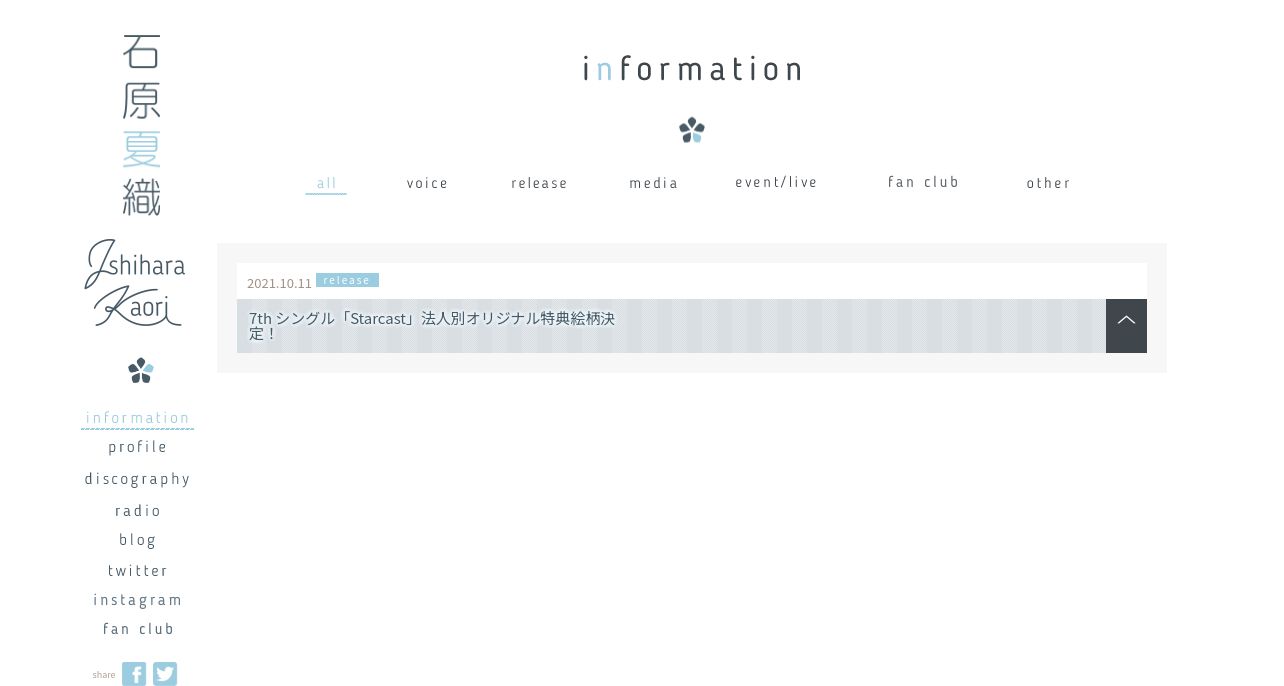Open the 'blog' link
The image size is (1284, 686).
click(x=138, y=540)
